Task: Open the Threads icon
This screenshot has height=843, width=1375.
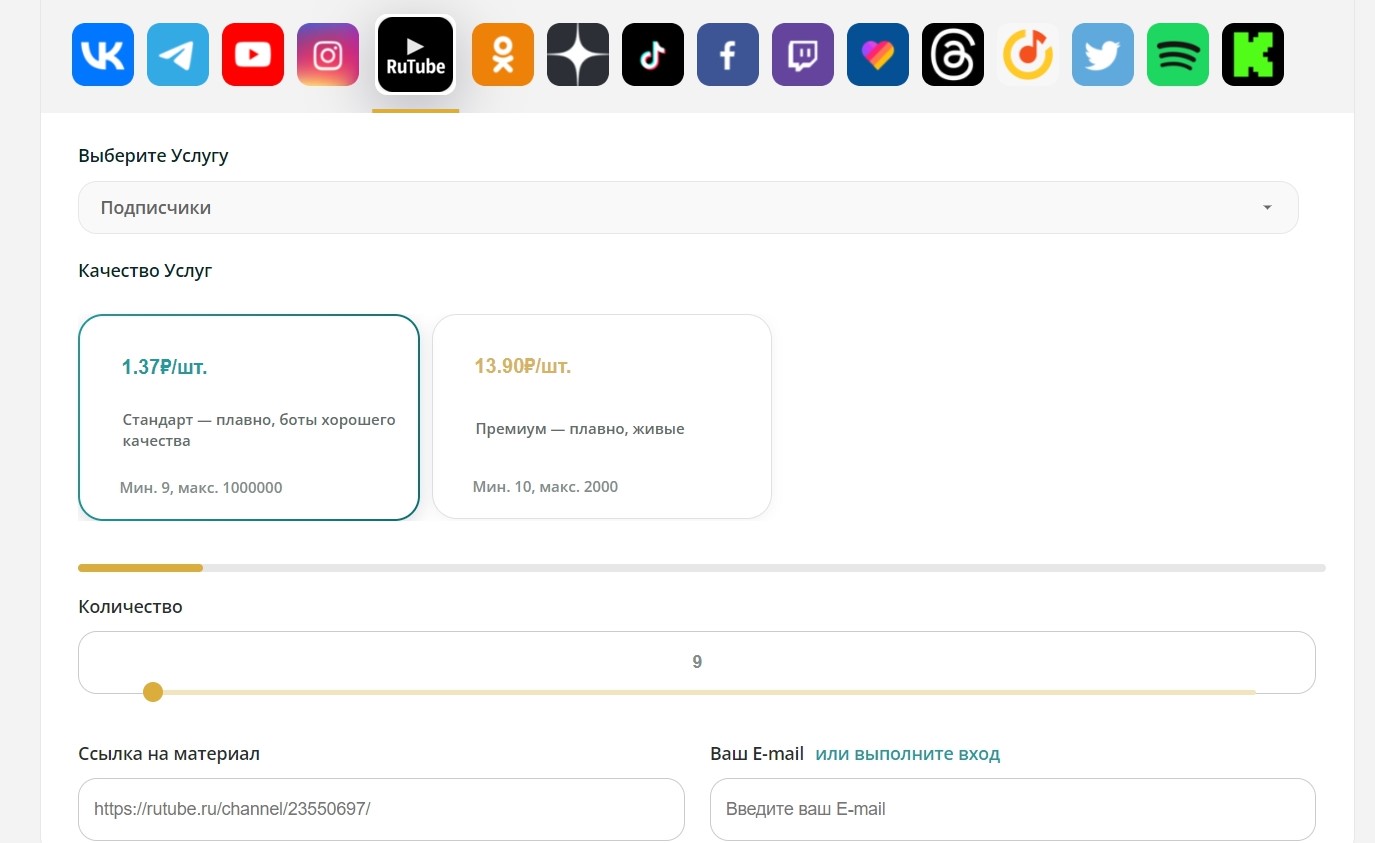Action: 953,54
